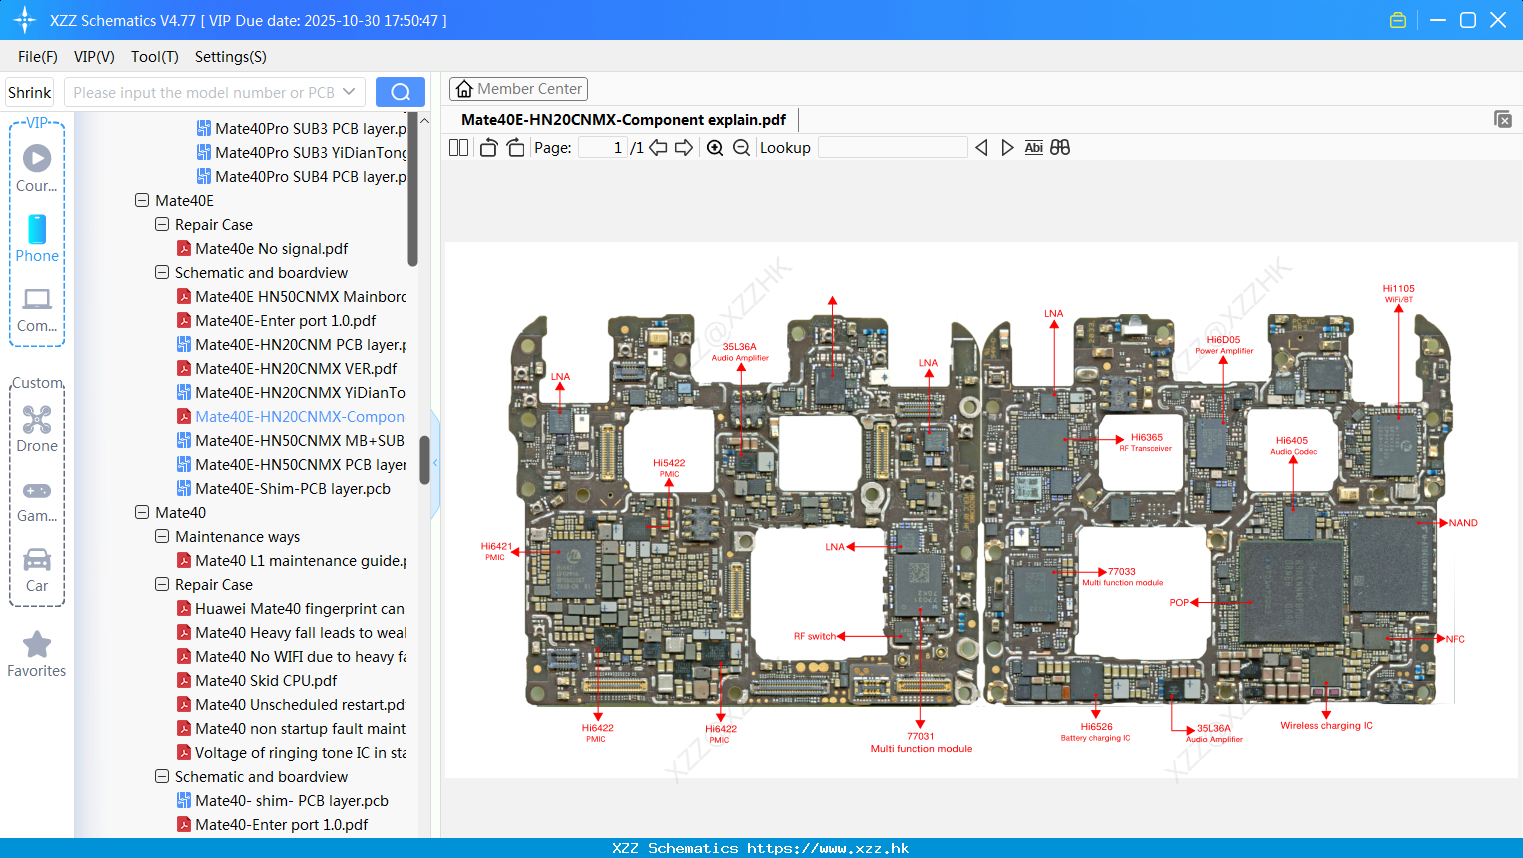Rotate page counterclockwise icon
Image resolution: width=1523 pixels, height=858 pixels.
tap(488, 147)
